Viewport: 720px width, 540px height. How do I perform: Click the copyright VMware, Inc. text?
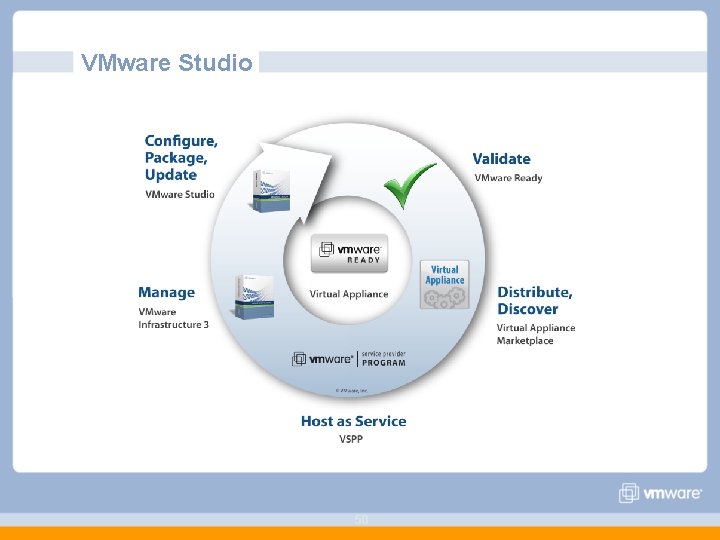click(x=352, y=391)
